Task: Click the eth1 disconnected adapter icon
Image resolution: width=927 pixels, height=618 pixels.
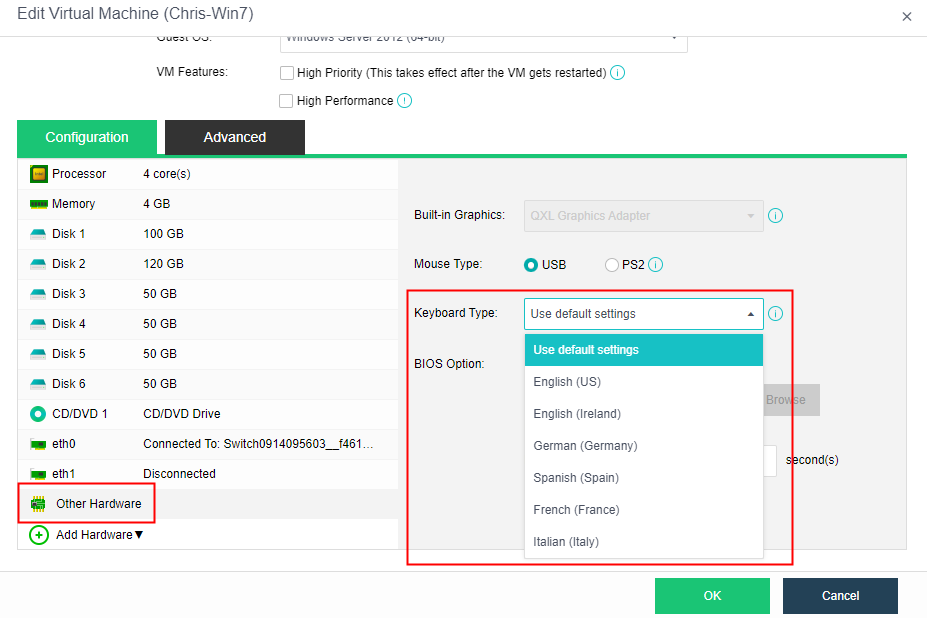Action: tap(37, 473)
